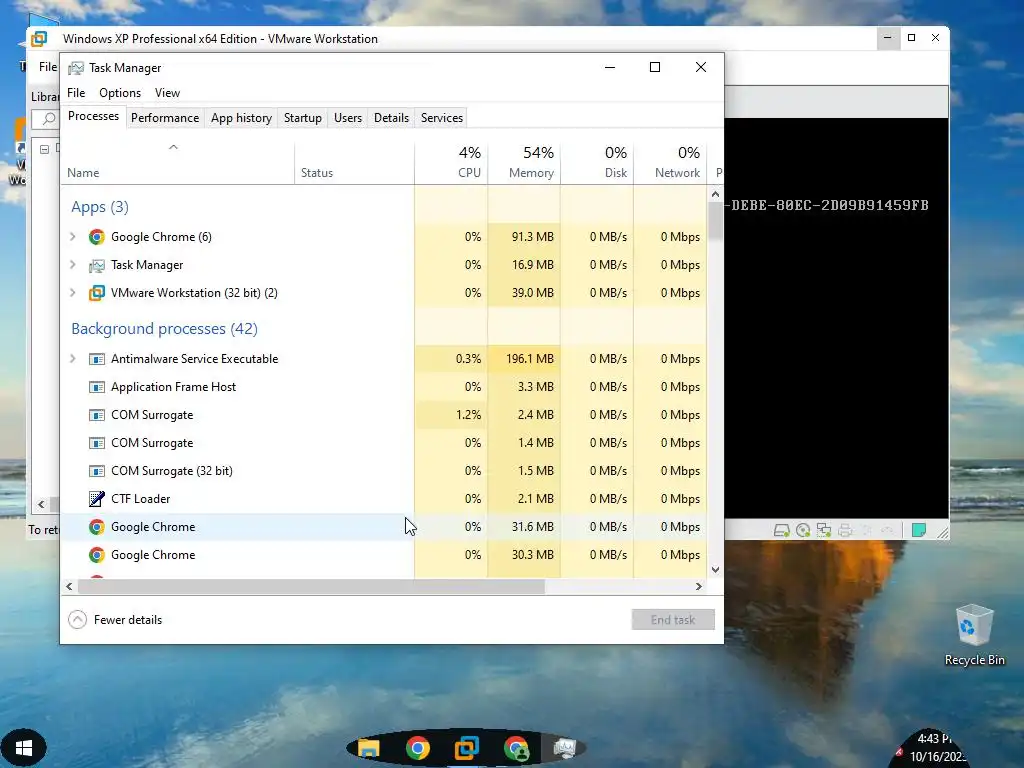Select the Google Chrome 31.6 MB background process

tap(383, 527)
